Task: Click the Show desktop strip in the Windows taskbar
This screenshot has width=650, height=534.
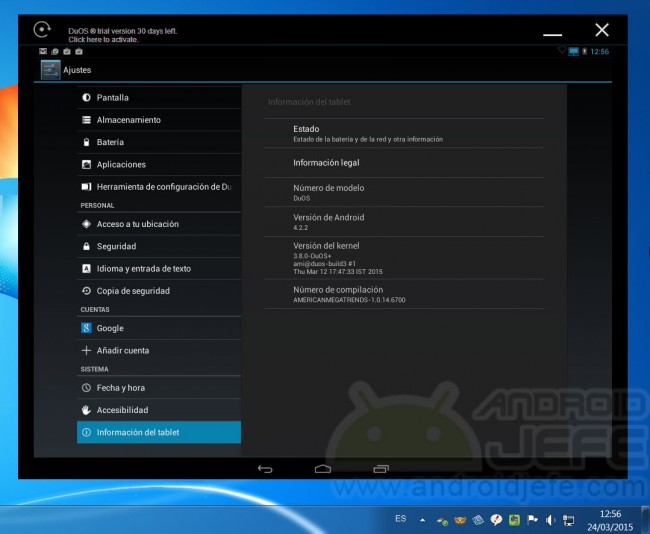Action: [x=646, y=519]
